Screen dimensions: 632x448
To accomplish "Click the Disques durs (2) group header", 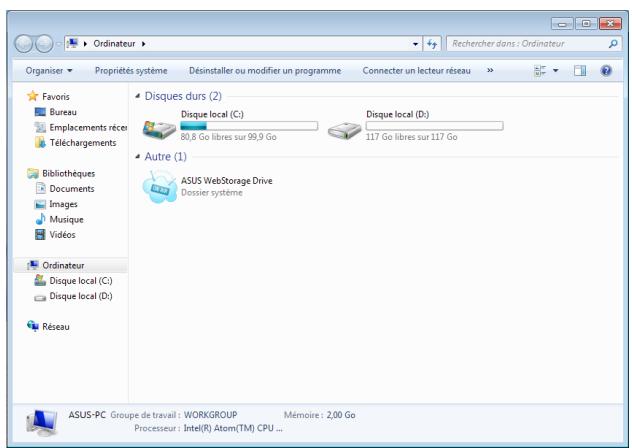I will click(183, 96).
